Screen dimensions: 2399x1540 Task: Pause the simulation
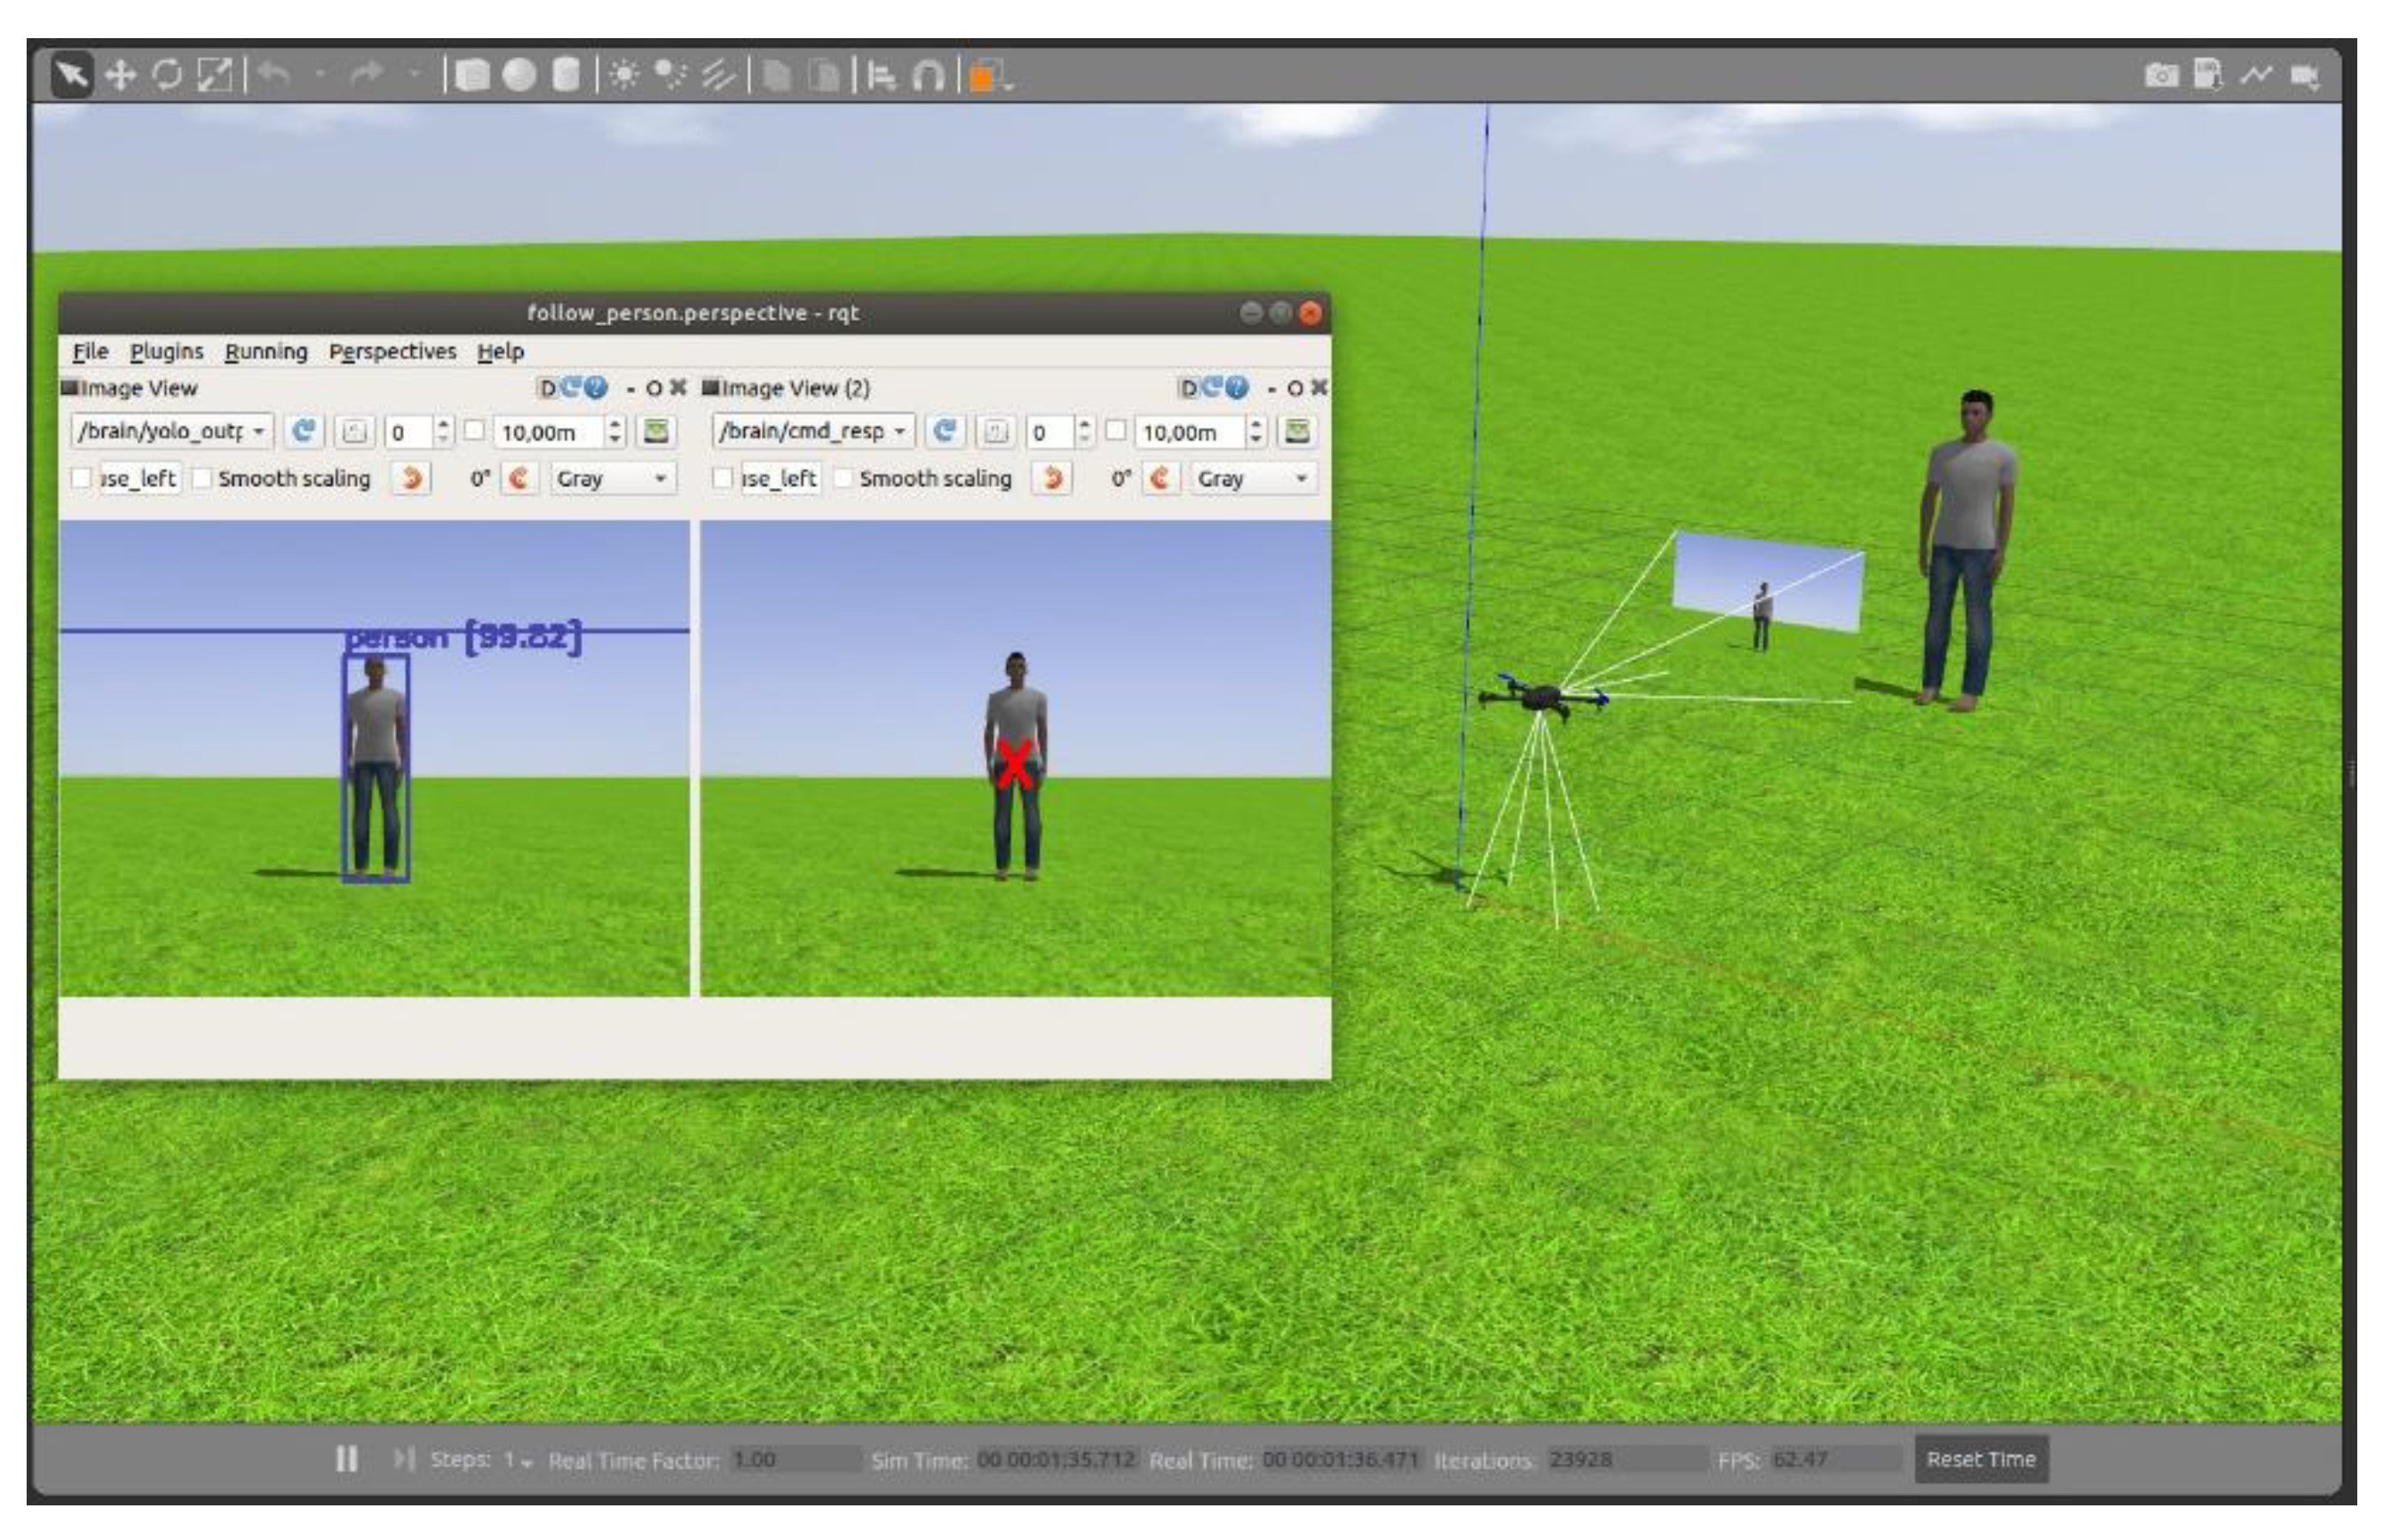pos(346,1459)
